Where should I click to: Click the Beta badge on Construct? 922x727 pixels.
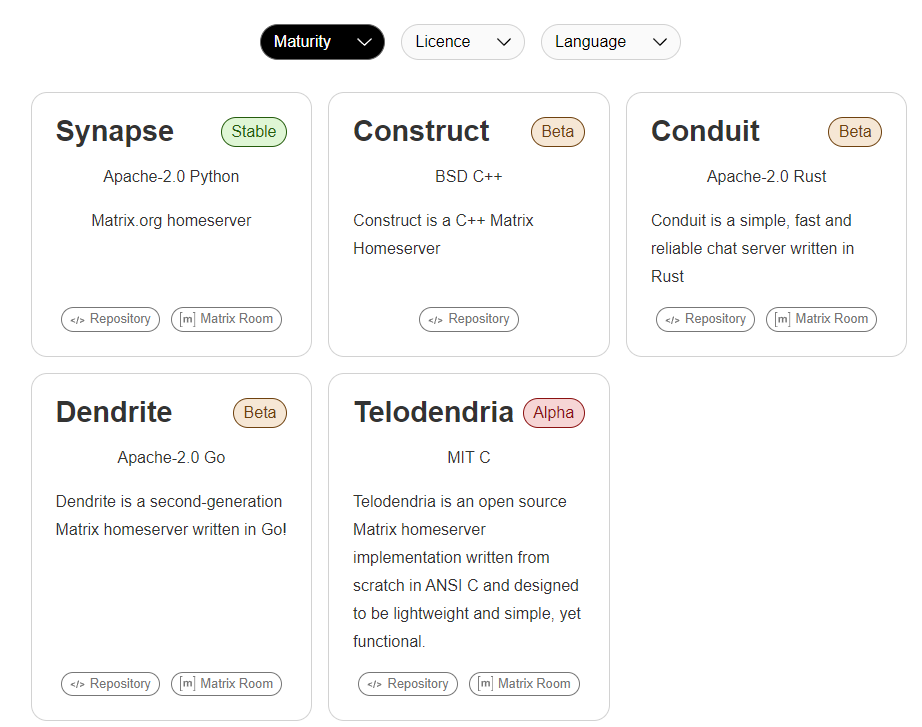pyautogui.click(x=558, y=132)
